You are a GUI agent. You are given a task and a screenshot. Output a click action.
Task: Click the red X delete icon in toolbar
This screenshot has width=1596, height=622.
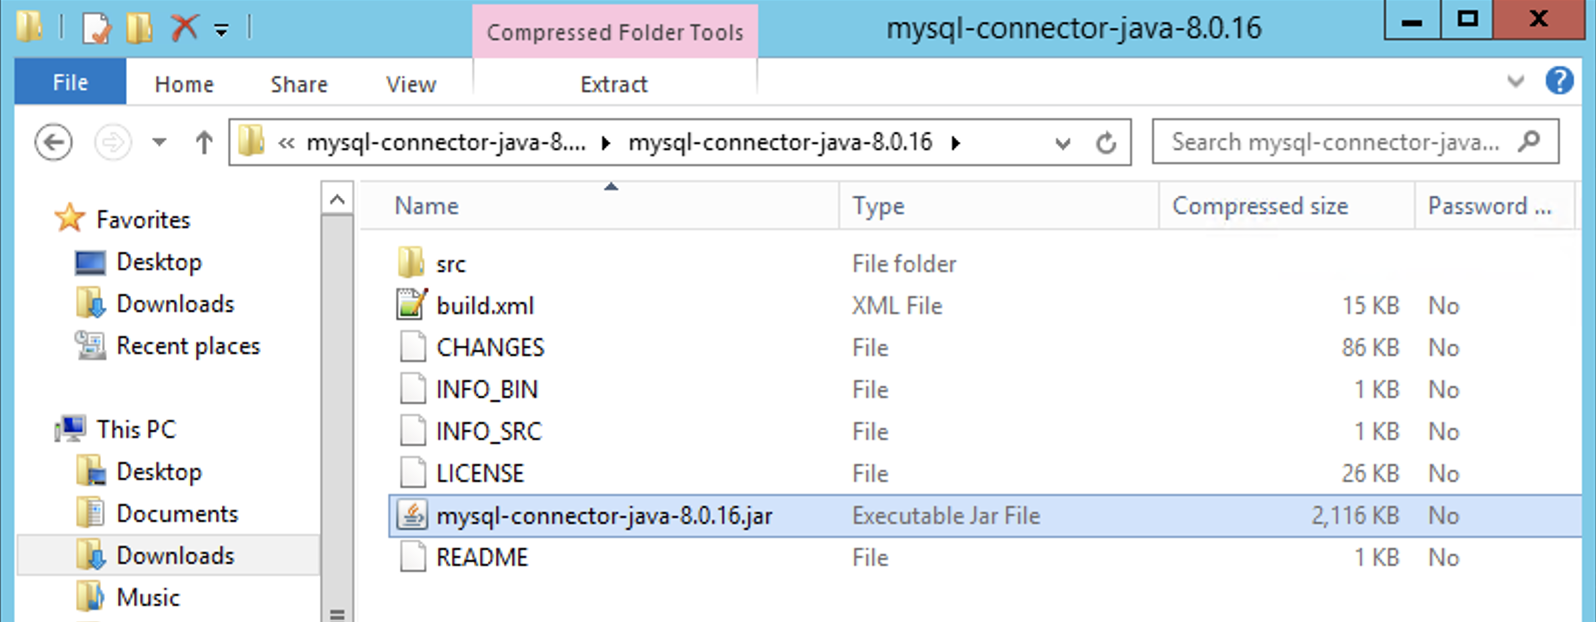tap(184, 28)
